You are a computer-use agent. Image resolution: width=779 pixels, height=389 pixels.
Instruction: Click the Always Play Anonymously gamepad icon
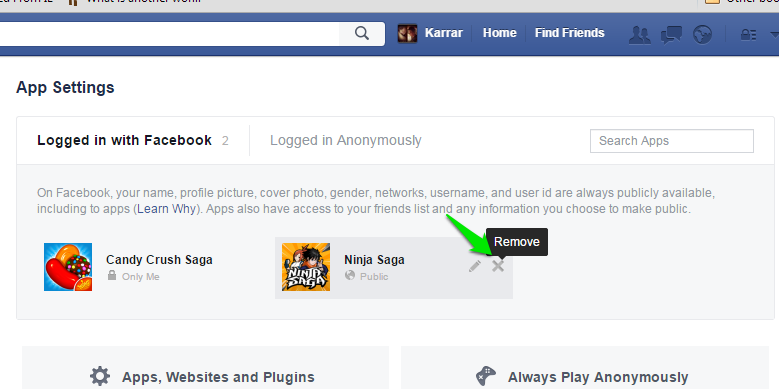pyautogui.click(x=485, y=377)
